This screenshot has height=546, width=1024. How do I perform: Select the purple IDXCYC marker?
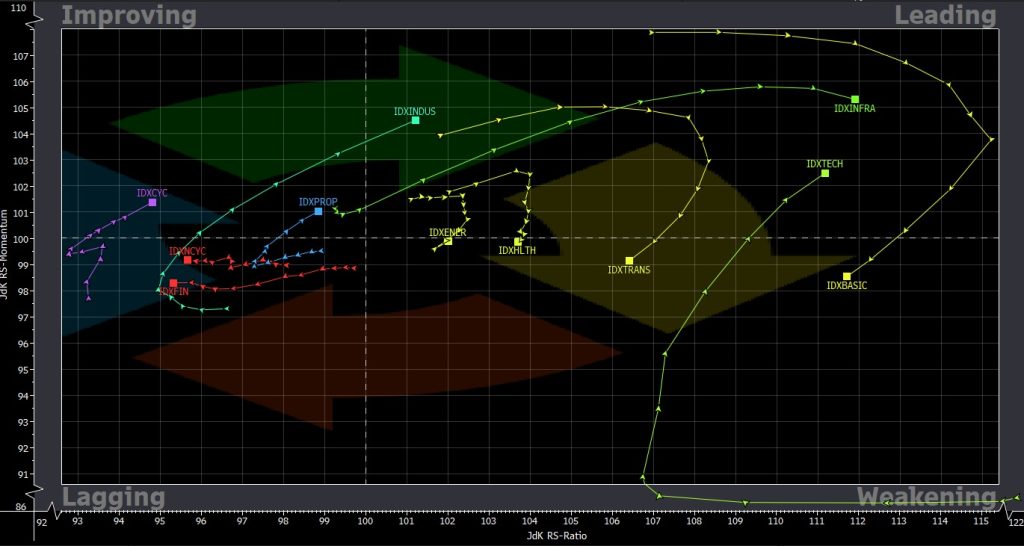152,202
